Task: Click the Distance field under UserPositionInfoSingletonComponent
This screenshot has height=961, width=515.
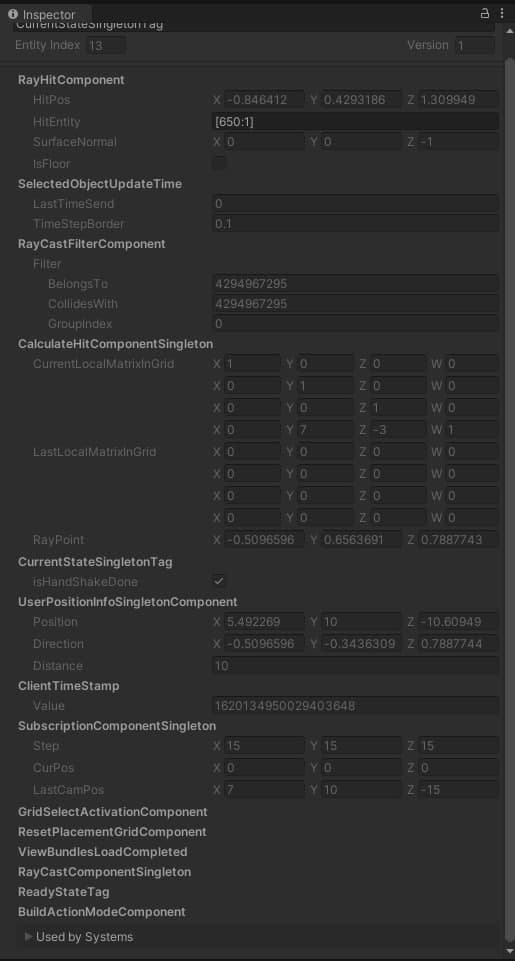Action: (x=355, y=665)
